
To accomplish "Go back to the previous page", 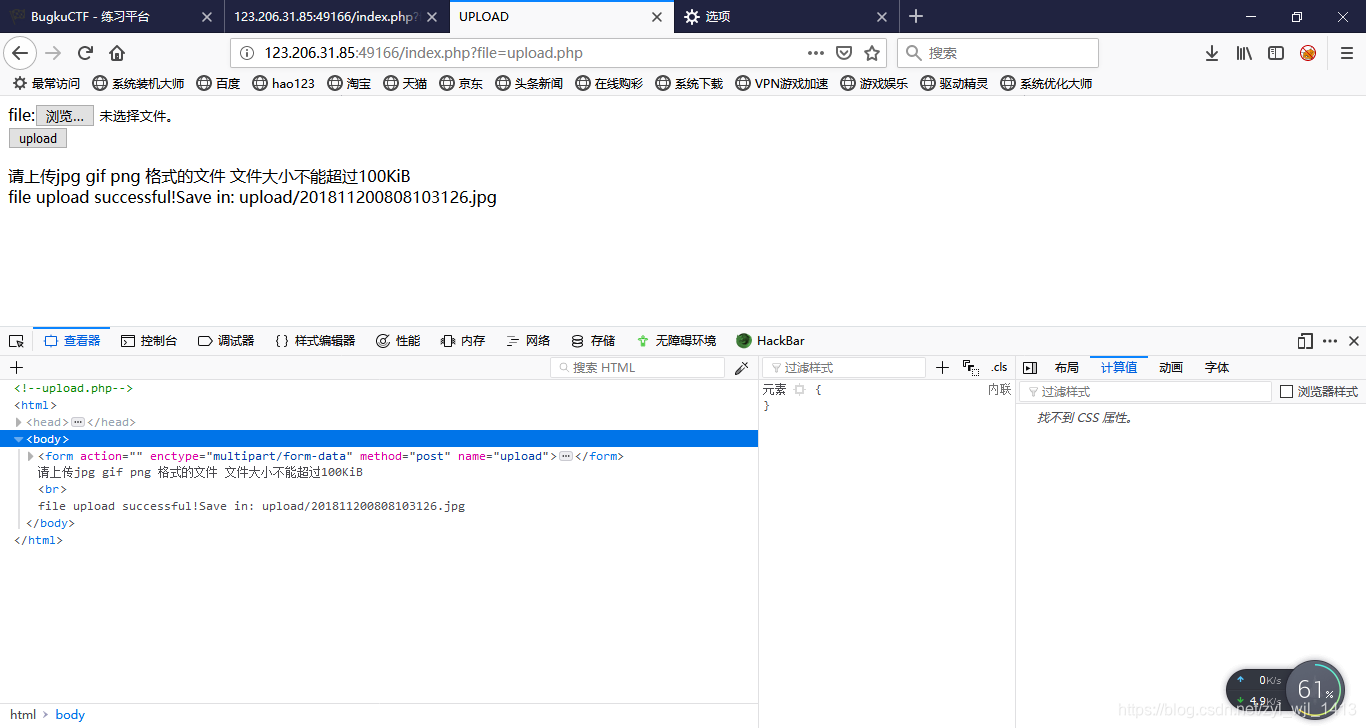I will (20, 53).
